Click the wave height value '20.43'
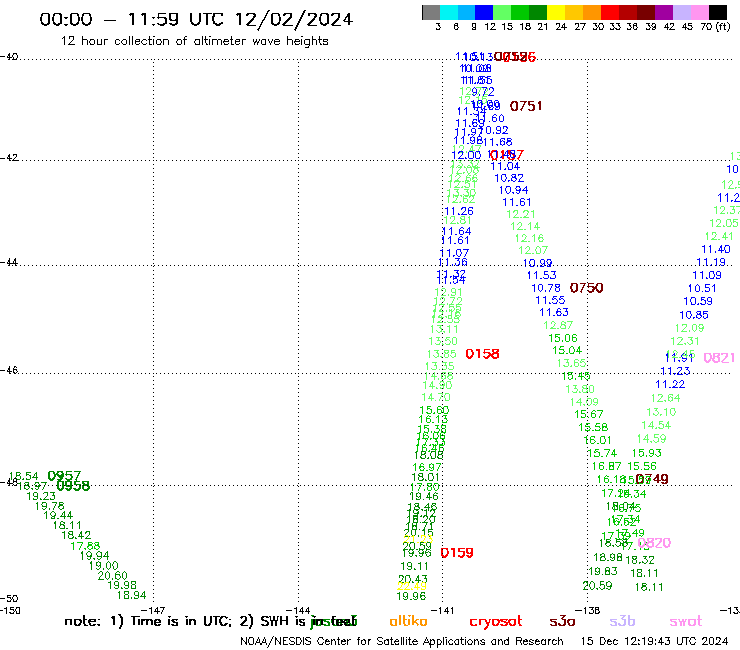 413,579
